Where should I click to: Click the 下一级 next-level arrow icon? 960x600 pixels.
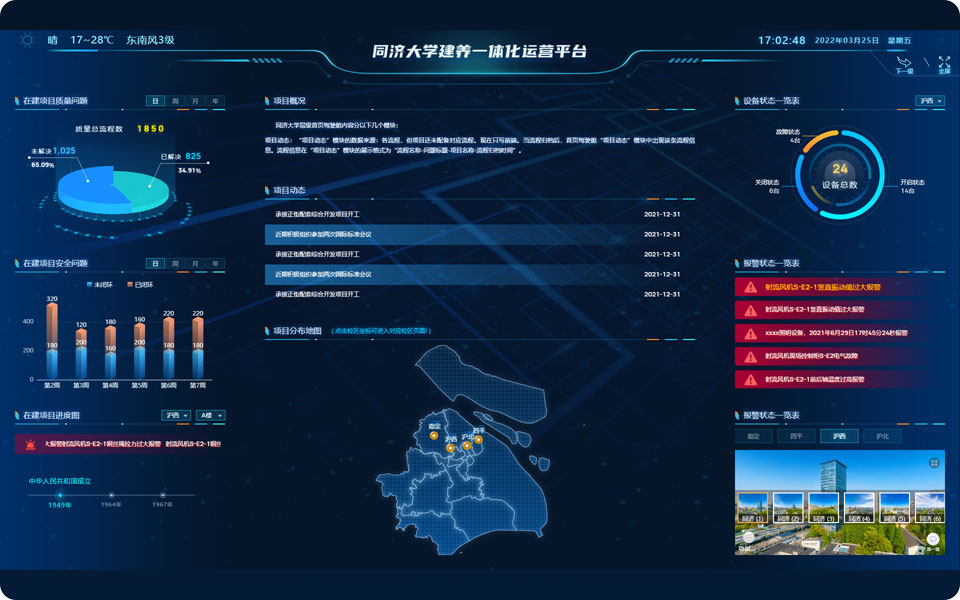904,62
